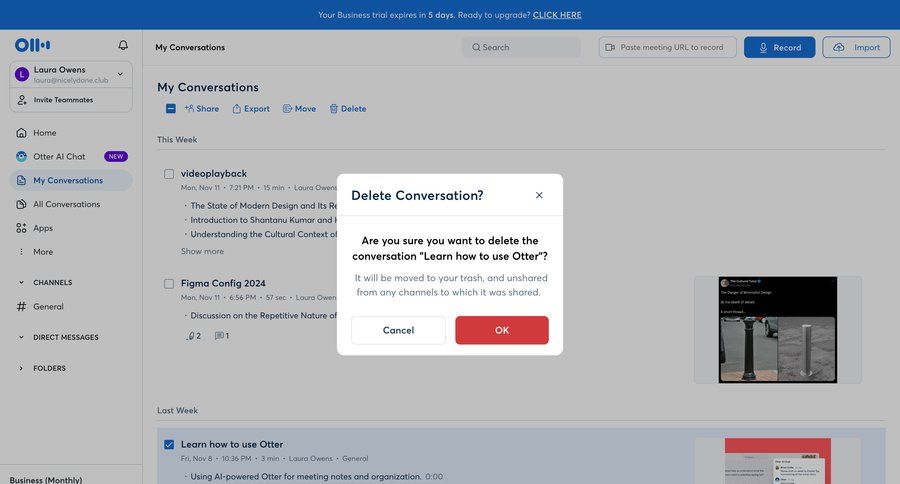Click the search field

coord(521,48)
